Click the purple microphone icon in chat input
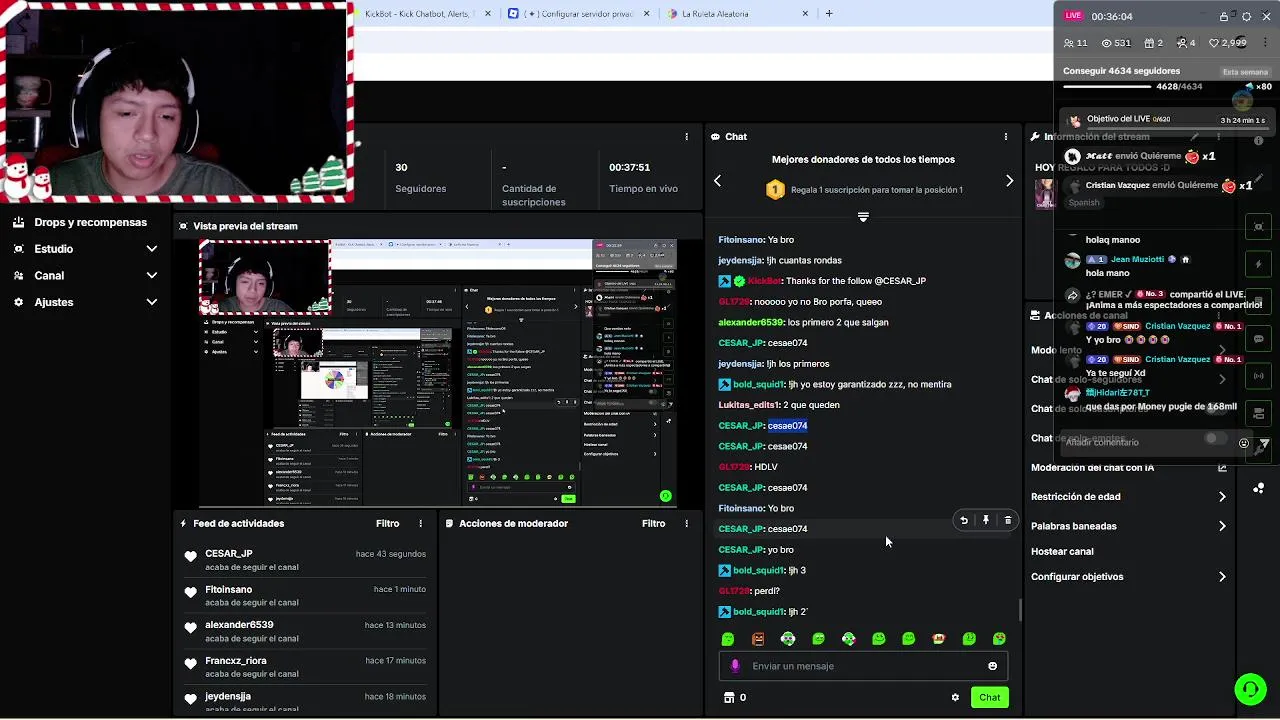The image size is (1280, 720). [735, 666]
